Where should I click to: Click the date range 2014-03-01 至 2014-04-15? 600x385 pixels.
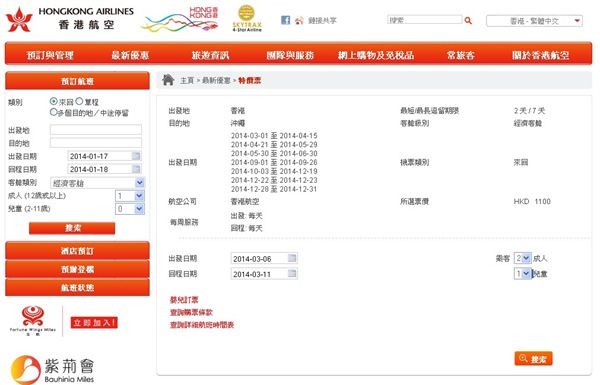(274, 135)
